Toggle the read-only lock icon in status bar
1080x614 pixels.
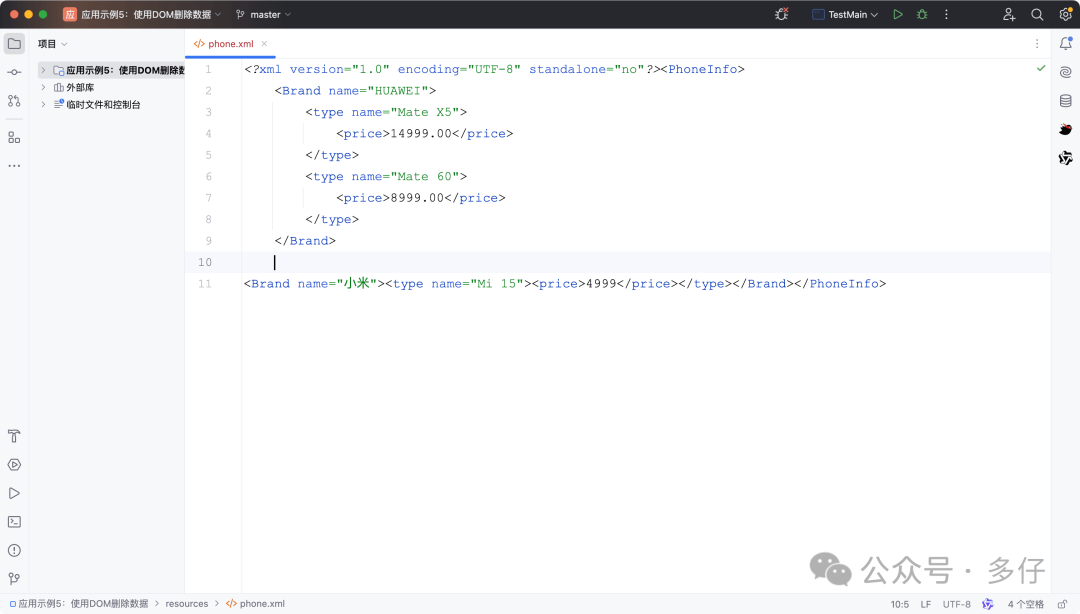tap(1063, 604)
